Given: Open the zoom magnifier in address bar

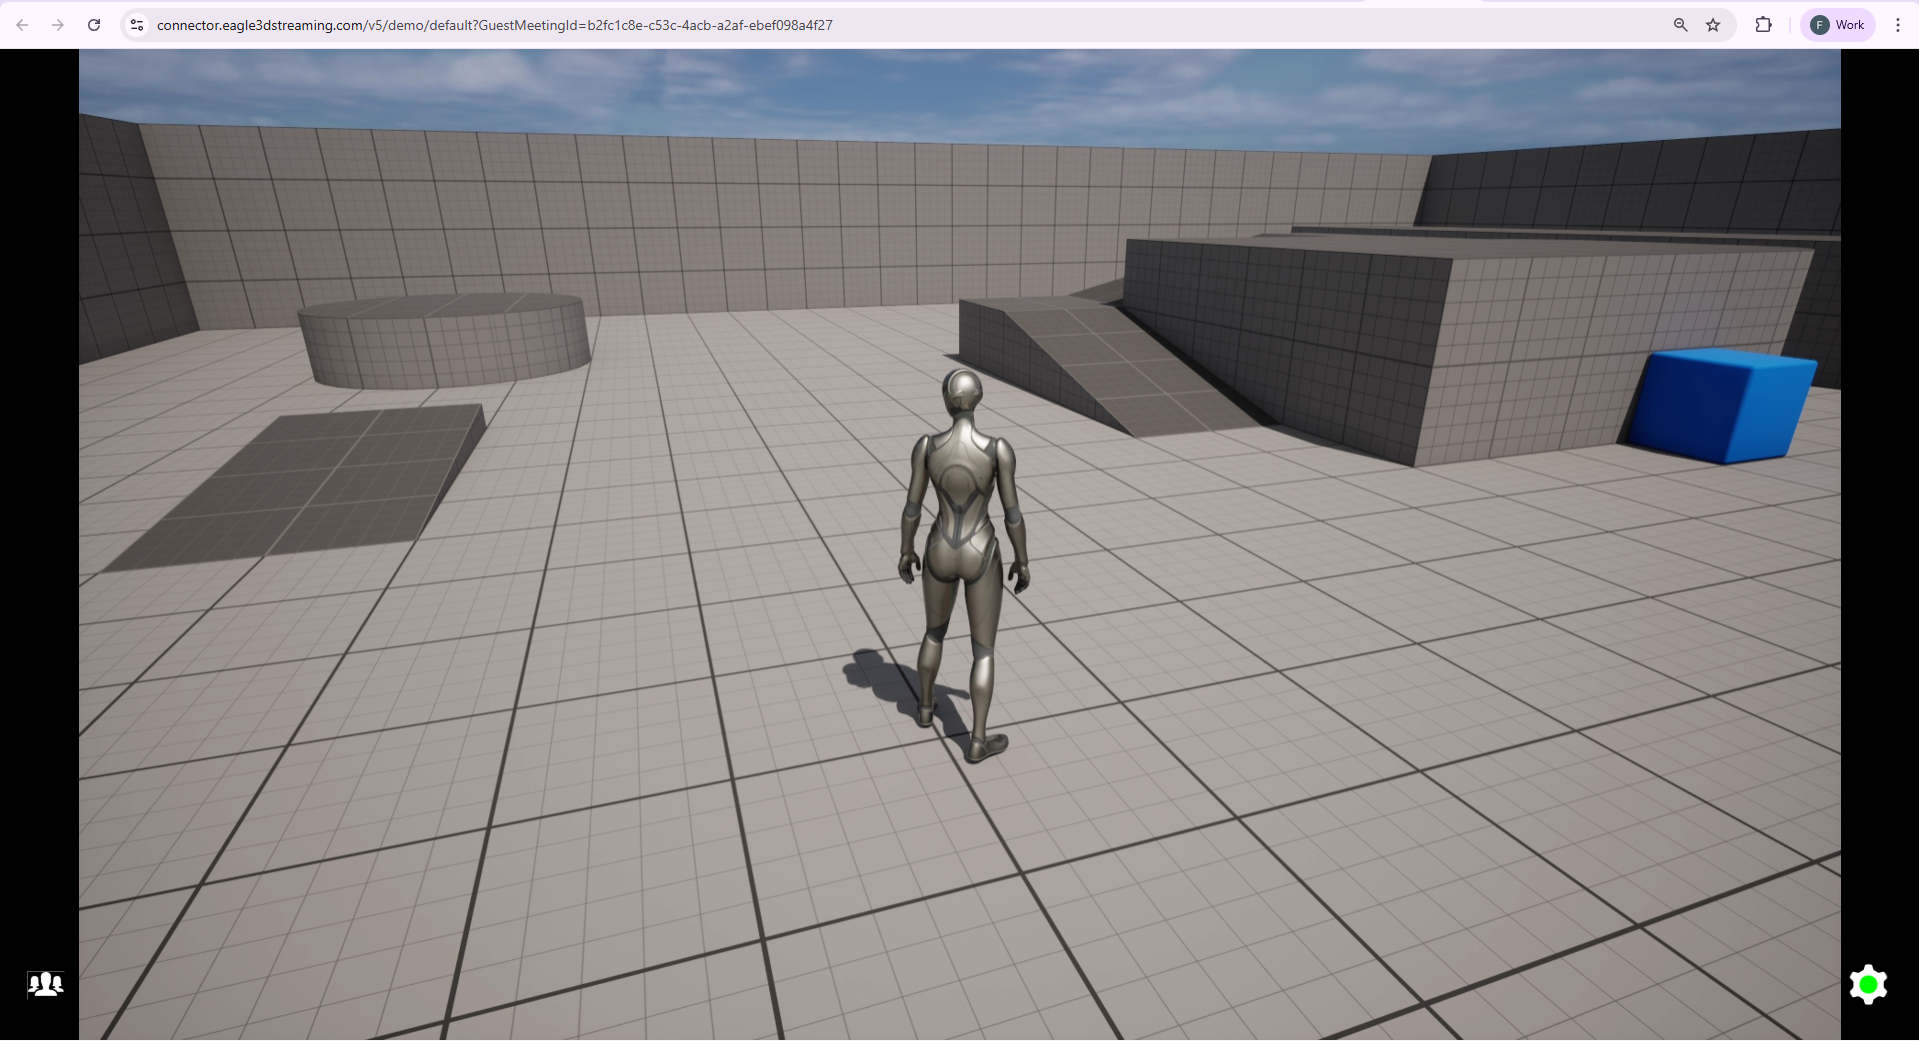Looking at the screenshot, I should point(1680,25).
